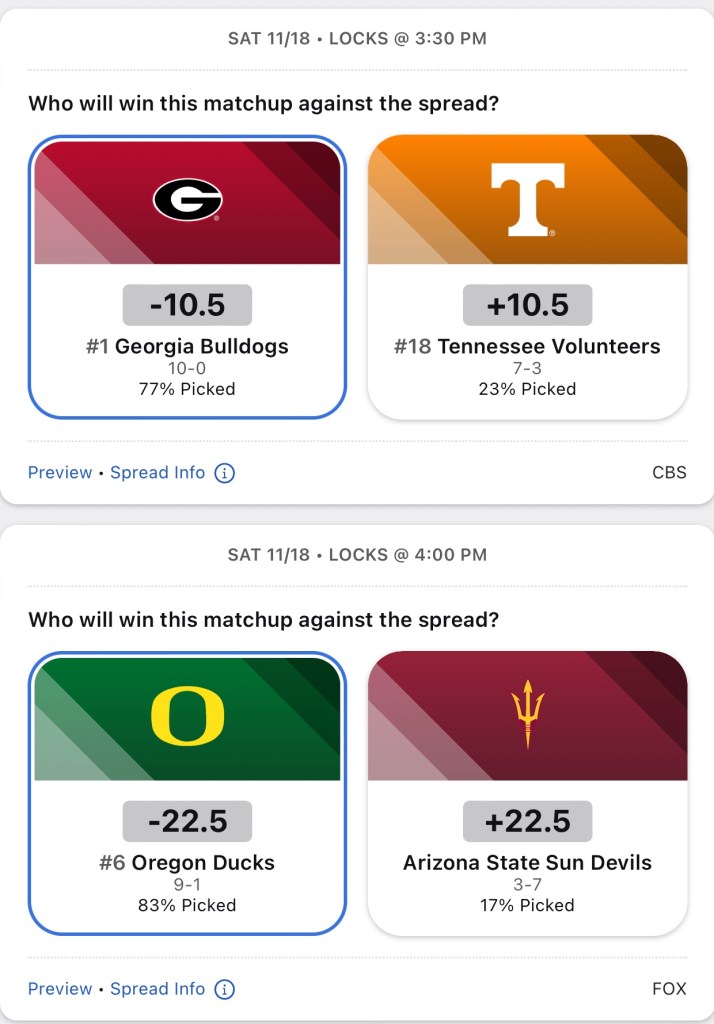Click the FOX network label

click(x=669, y=989)
